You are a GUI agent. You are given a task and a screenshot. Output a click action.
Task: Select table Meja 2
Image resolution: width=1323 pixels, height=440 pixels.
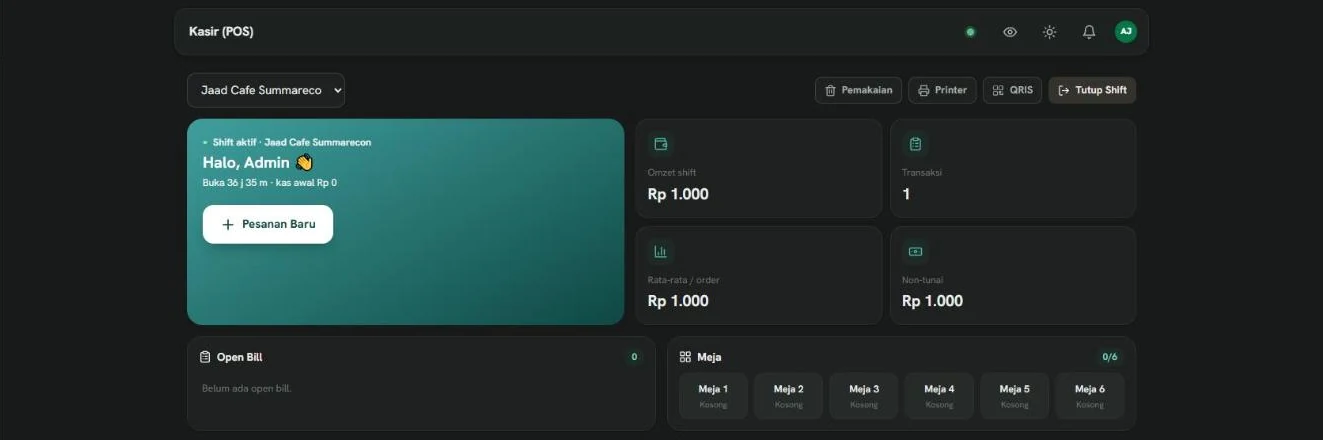(788, 396)
